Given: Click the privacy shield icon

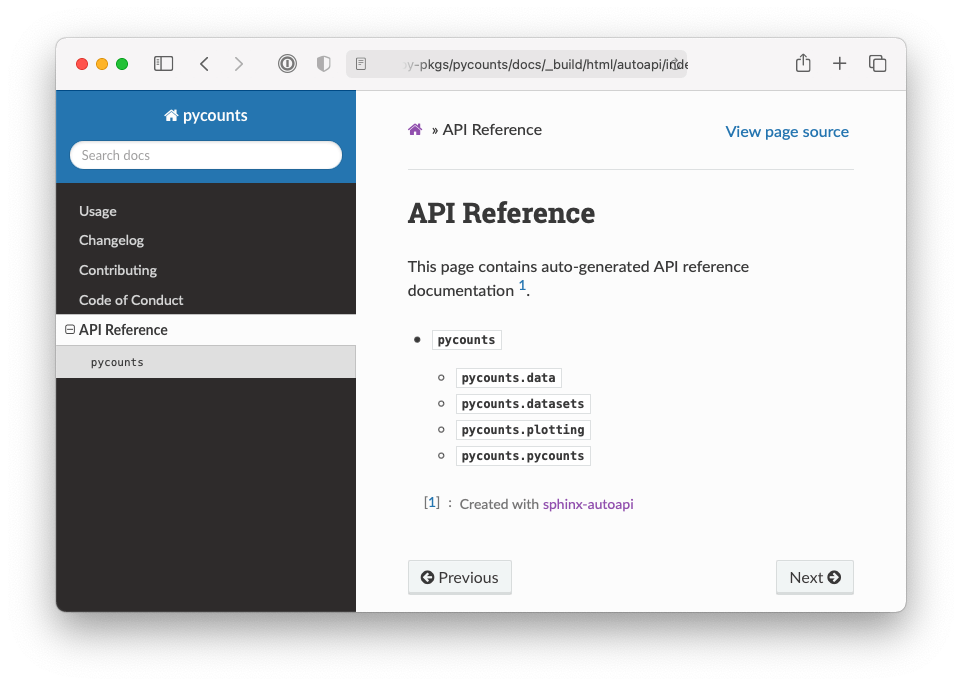Looking at the screenshot, I should [x=323, y=64].
